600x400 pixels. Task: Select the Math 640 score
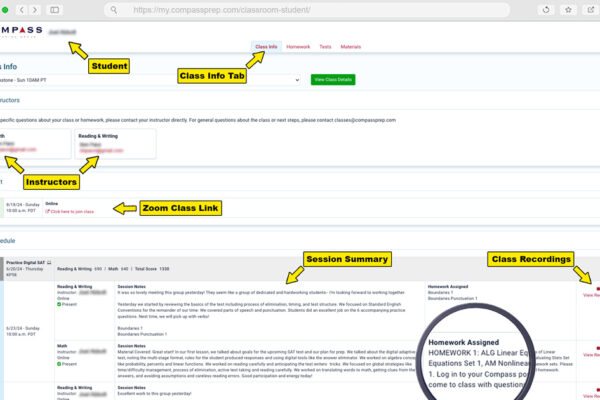[118, 269]
